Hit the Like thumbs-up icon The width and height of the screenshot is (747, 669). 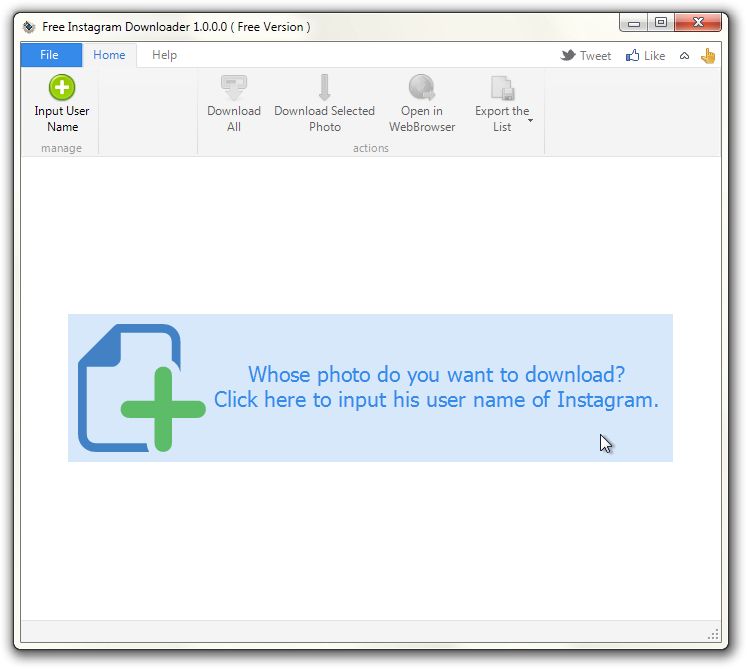pos(633,56)
